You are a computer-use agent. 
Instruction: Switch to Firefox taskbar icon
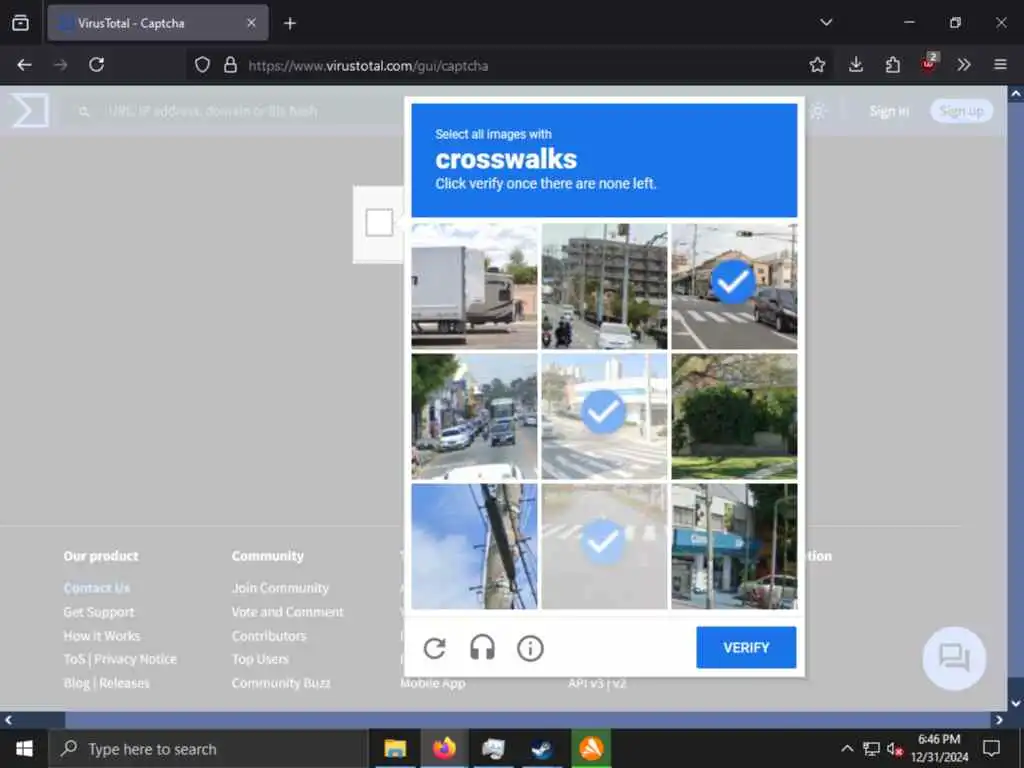click(444, 748)
